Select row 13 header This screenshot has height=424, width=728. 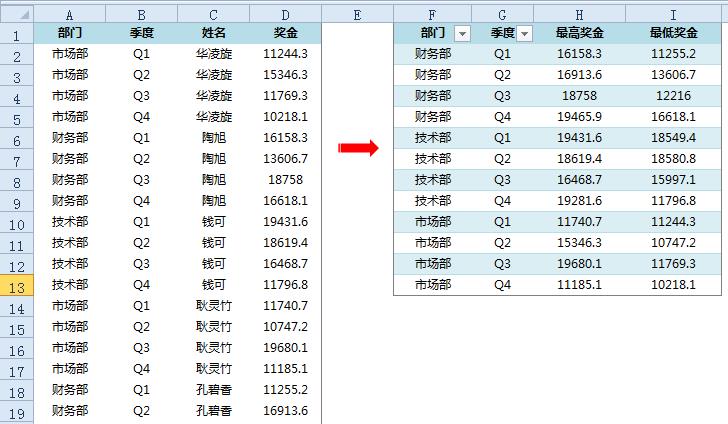pos(17,285)
